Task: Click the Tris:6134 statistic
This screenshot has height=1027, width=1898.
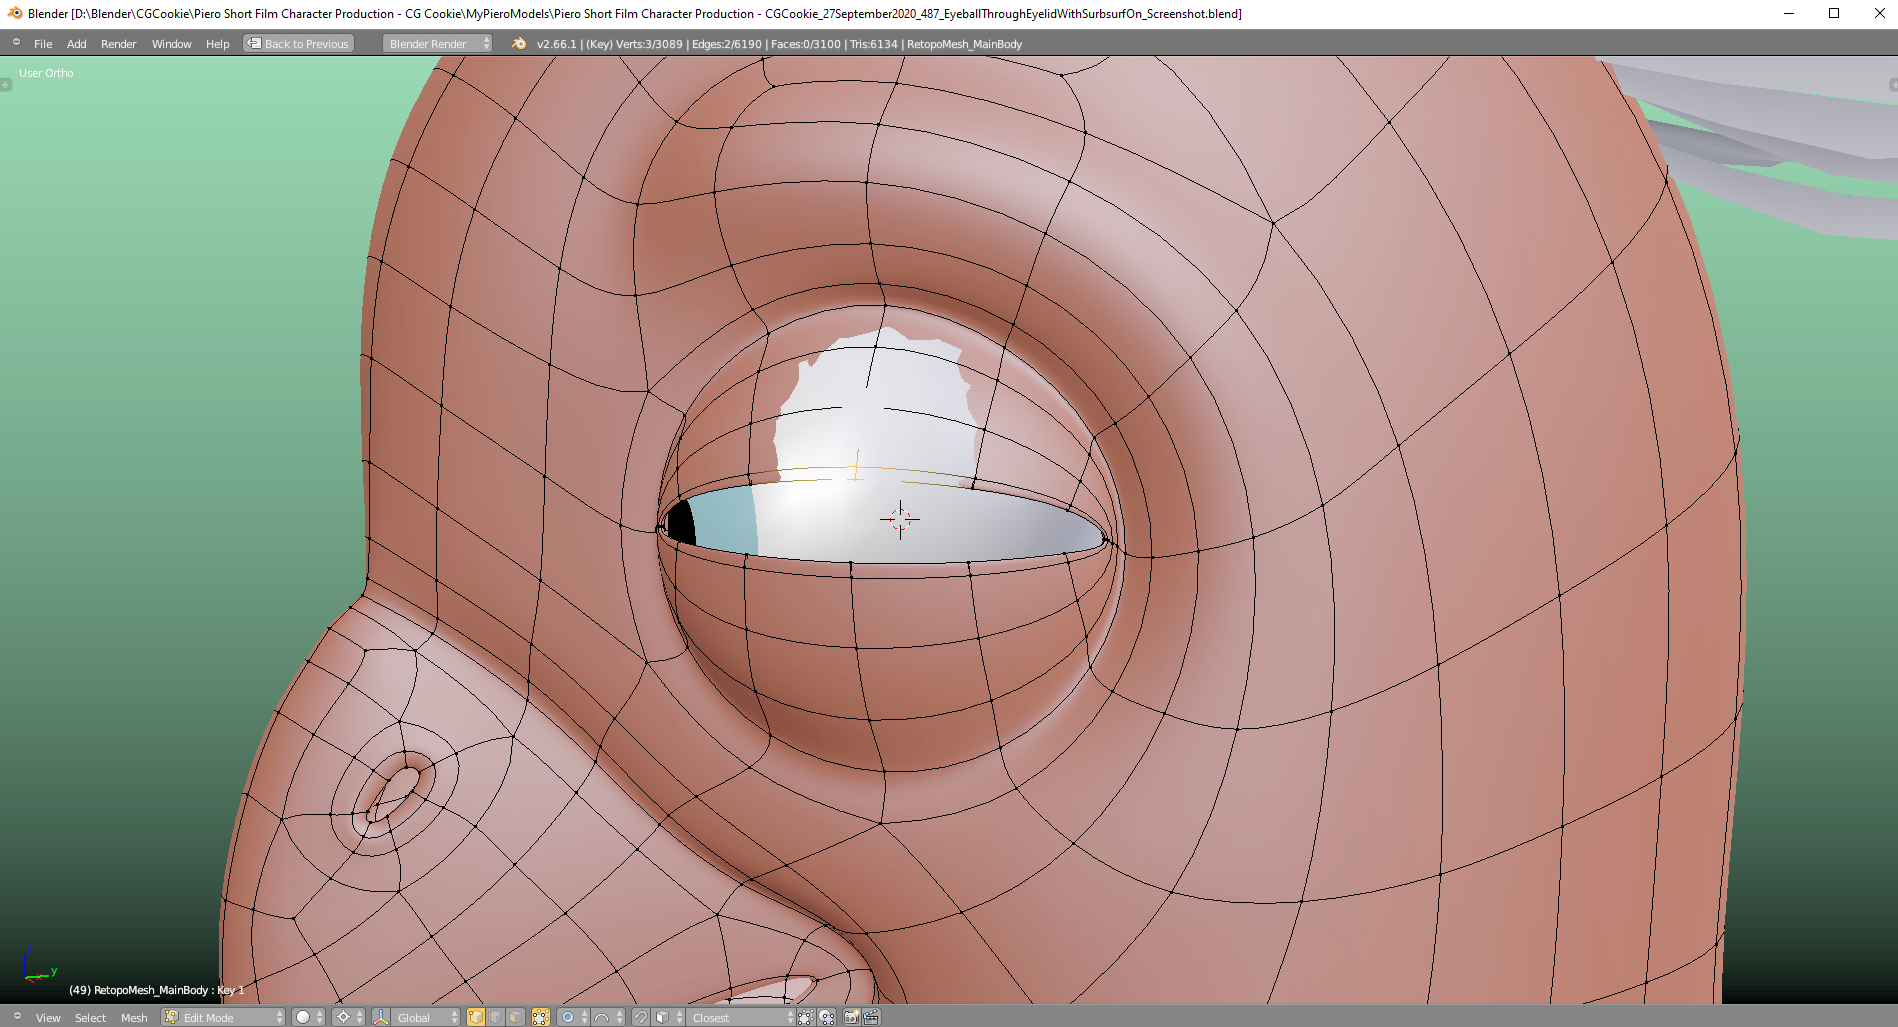Action: tap(874, 44)
